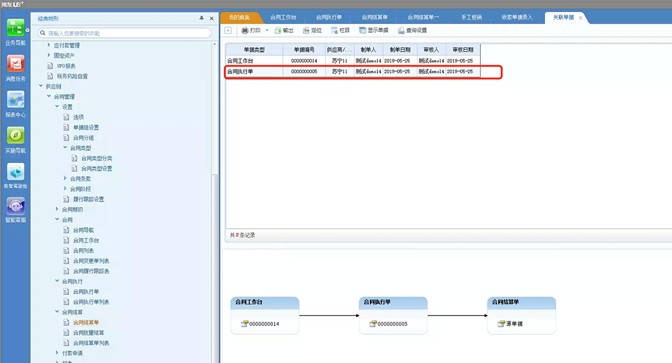The height and width of the screenshot is (363, 672).
Task: Close the navigation tree panel
Action: (211, 18)
